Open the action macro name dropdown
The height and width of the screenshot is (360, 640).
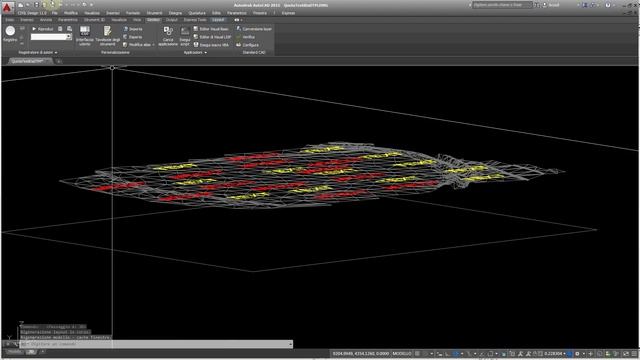coord(69,37)
